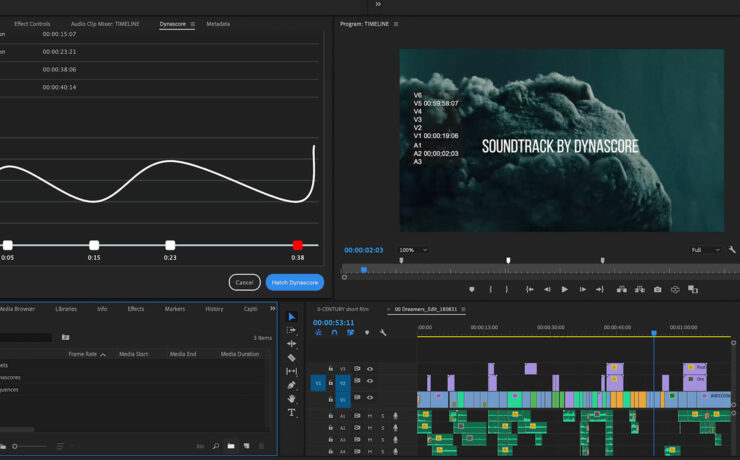Create New Bin in Project panel

231,446
